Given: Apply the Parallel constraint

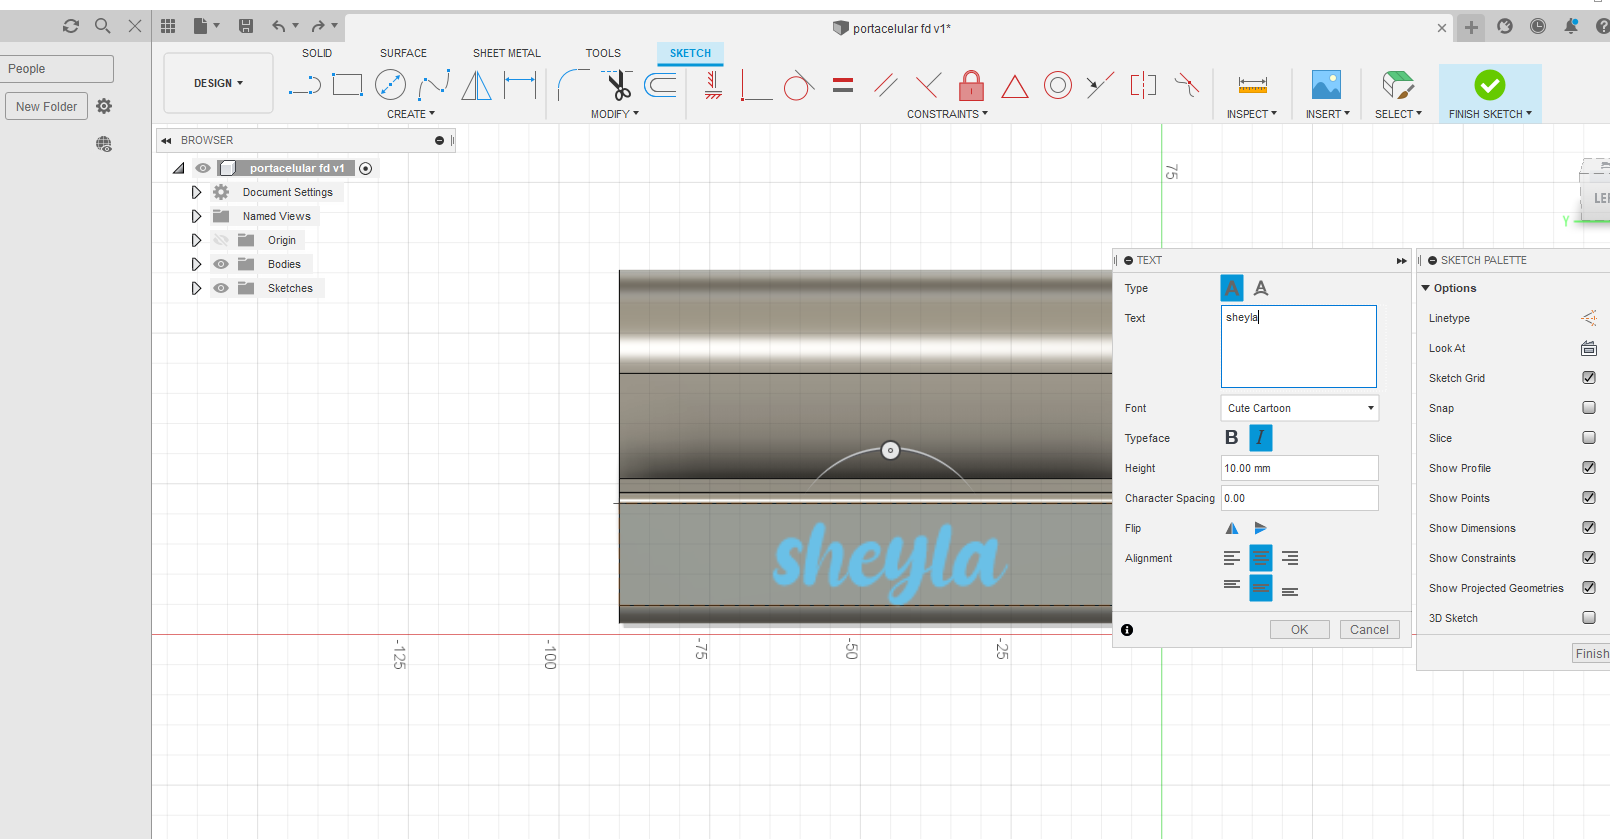Looking at the screenshot, I should (x=886, y=85).
